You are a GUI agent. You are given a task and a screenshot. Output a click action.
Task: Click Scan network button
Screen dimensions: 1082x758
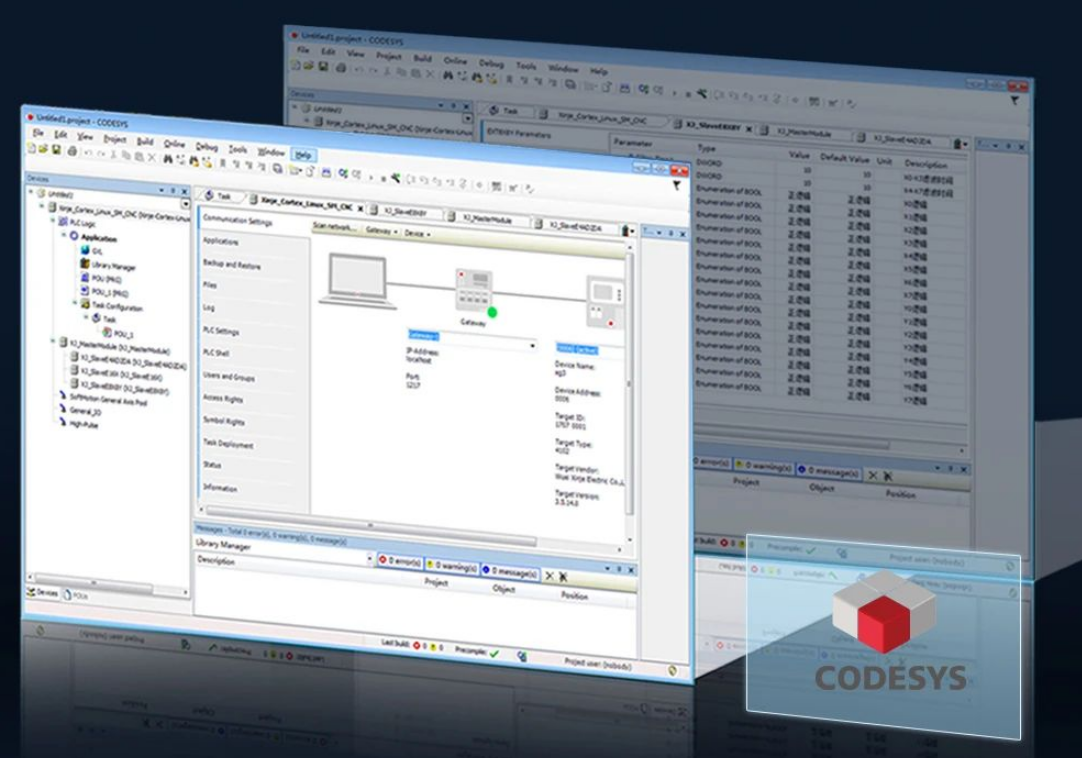(x=334, y=227)
